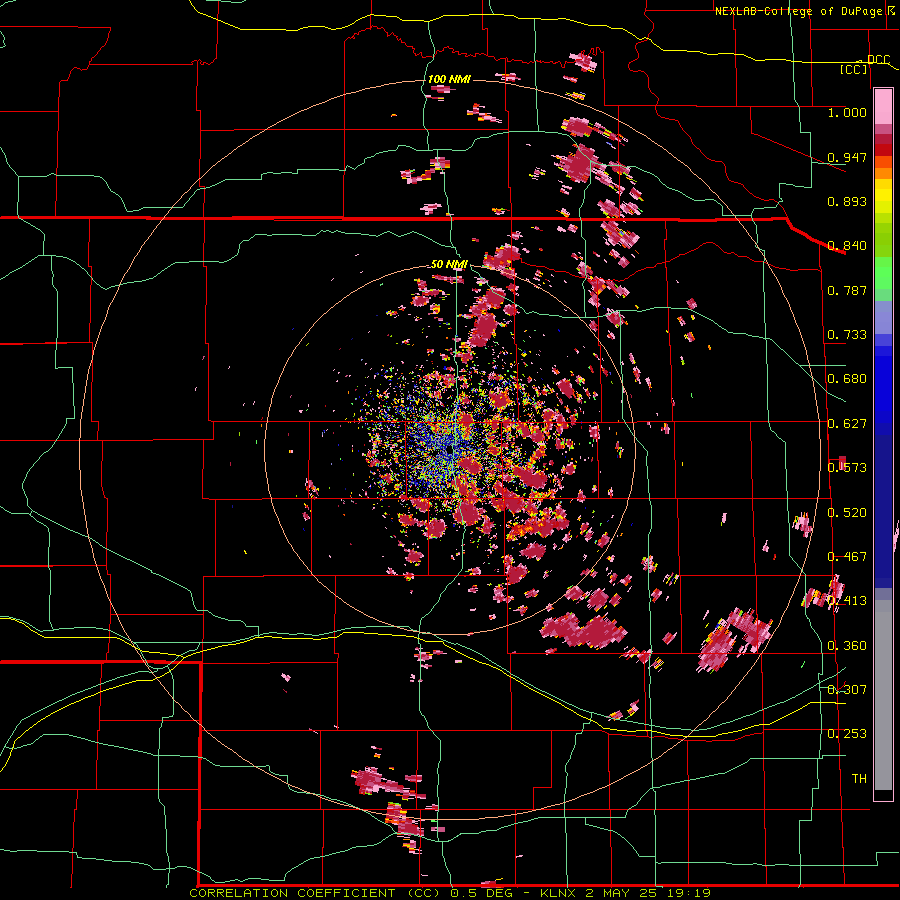Click the 100 NMI range ring label
This screenshot has height=900, width=900.
pyautogui.click(x=449, y=79)
